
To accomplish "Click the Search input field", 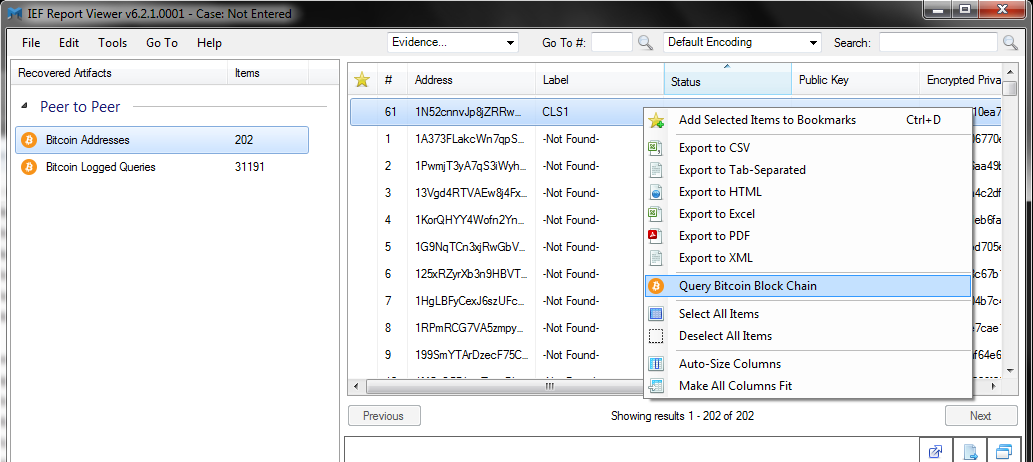I will coord(938,43).
